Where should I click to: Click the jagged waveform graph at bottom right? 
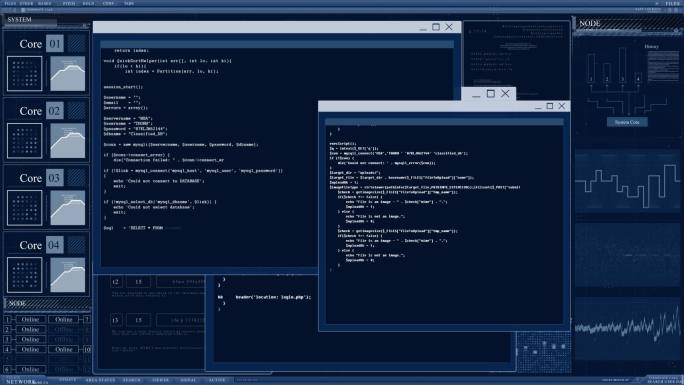pos(627,329)
